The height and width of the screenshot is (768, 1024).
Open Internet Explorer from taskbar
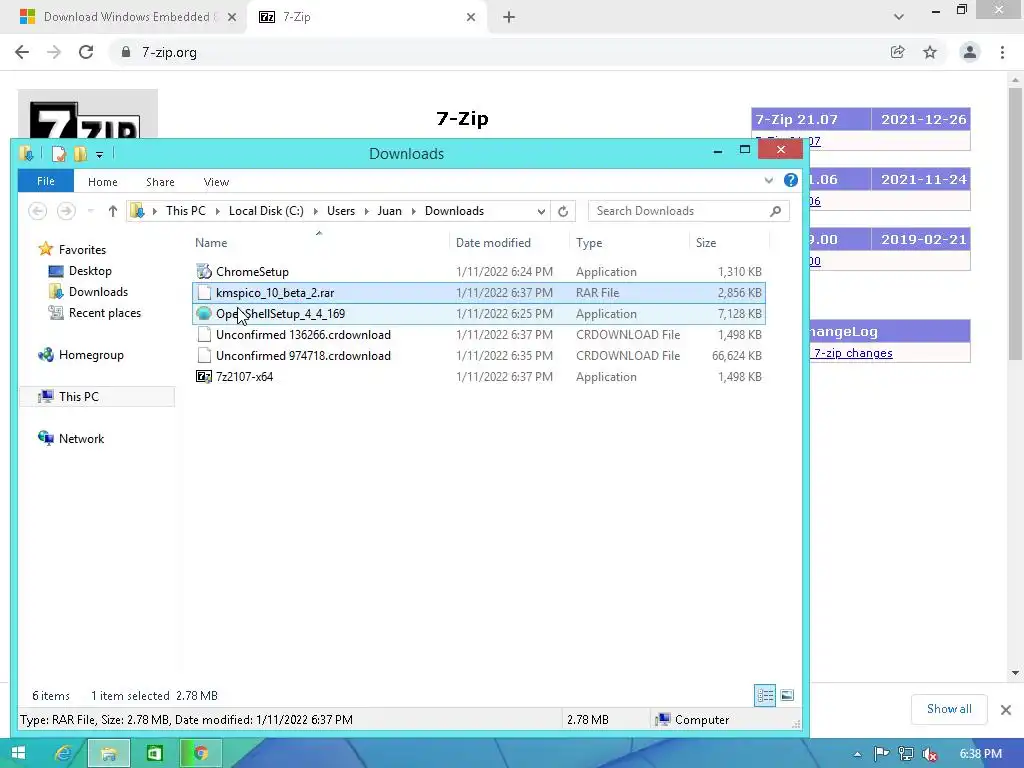tap(63, 753)
